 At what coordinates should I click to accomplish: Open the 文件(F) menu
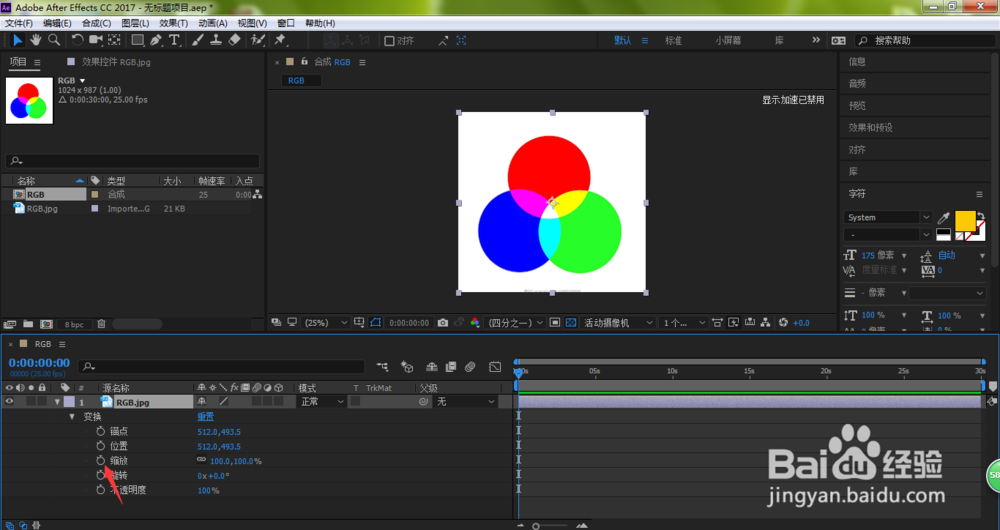[18, 23]
